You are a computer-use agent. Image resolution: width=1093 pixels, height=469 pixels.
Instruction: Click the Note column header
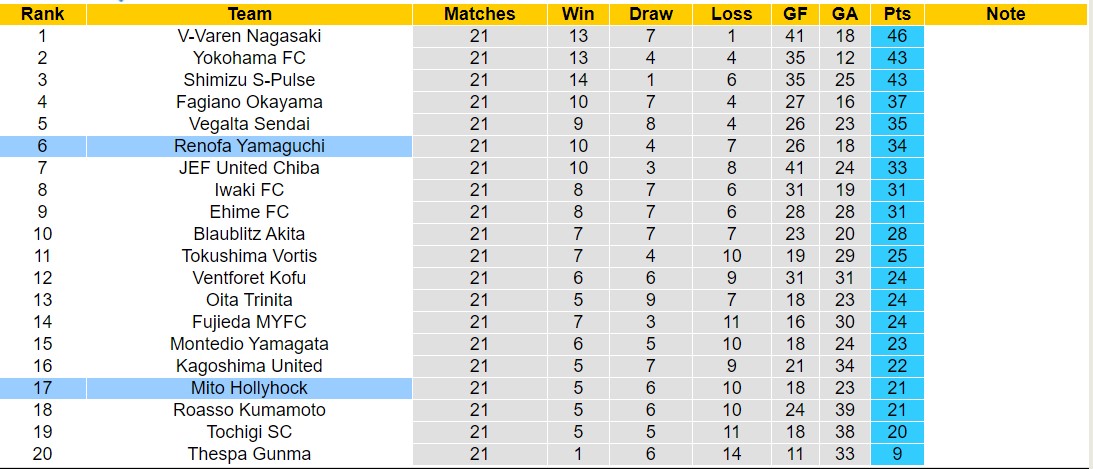(1005, 14)
